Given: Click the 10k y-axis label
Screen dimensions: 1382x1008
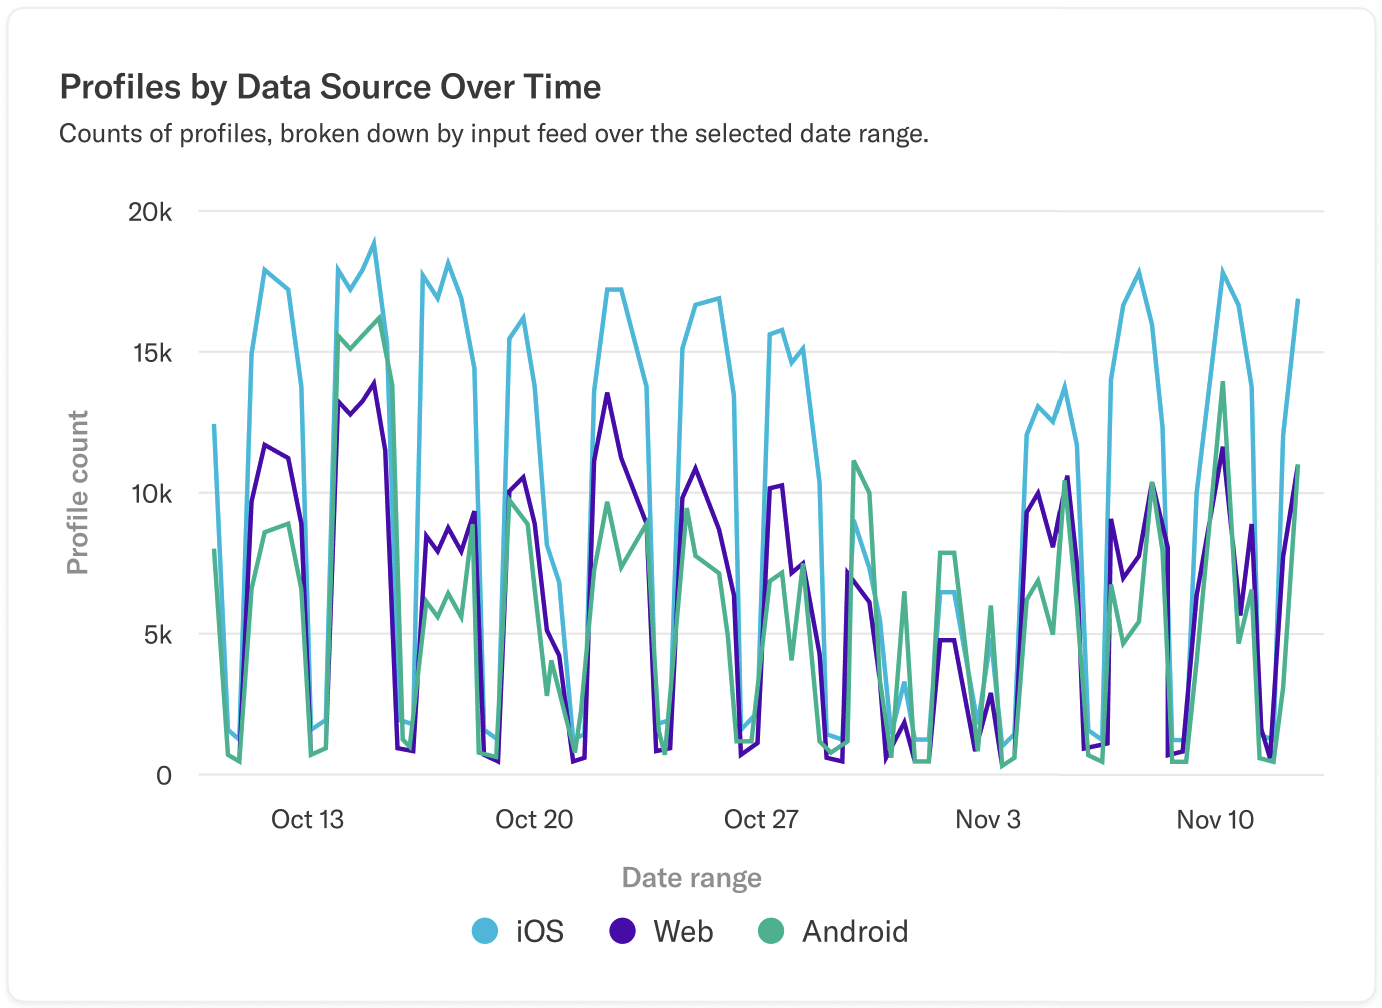Looking at the screenshot, I should [150, 494].
